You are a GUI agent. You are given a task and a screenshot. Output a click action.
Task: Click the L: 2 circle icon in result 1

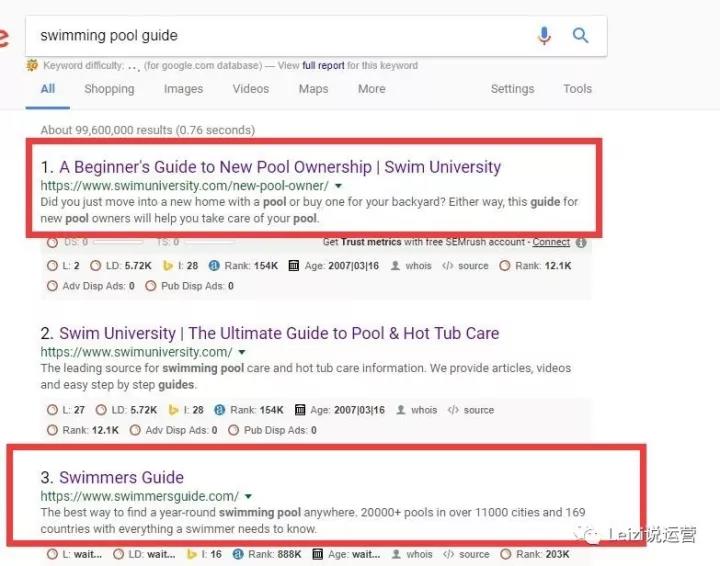click(52, 266)
